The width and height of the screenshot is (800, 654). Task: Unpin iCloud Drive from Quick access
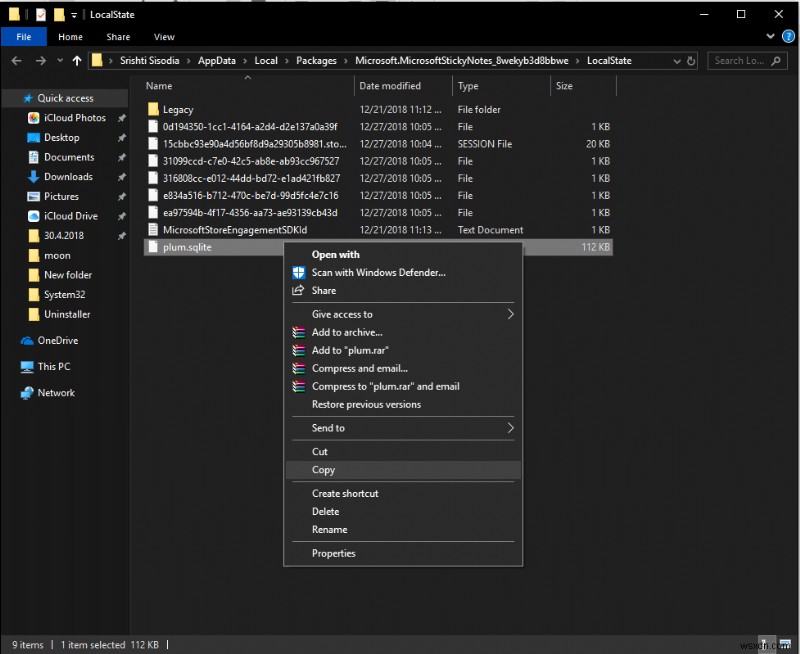(x=121, y=216)
